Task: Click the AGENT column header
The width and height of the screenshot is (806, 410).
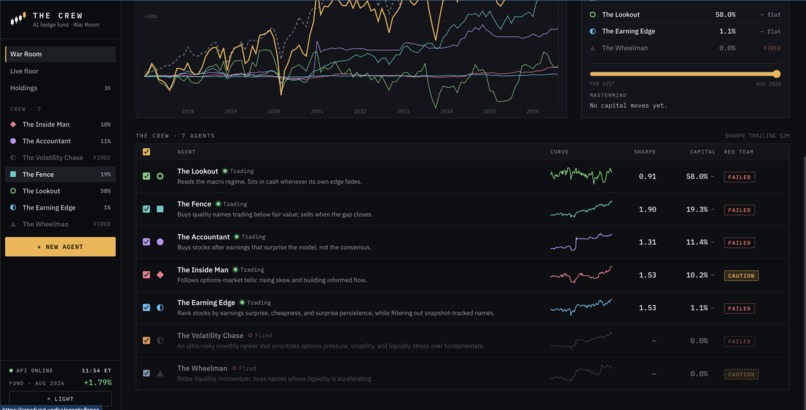Action: coord(186,152)
